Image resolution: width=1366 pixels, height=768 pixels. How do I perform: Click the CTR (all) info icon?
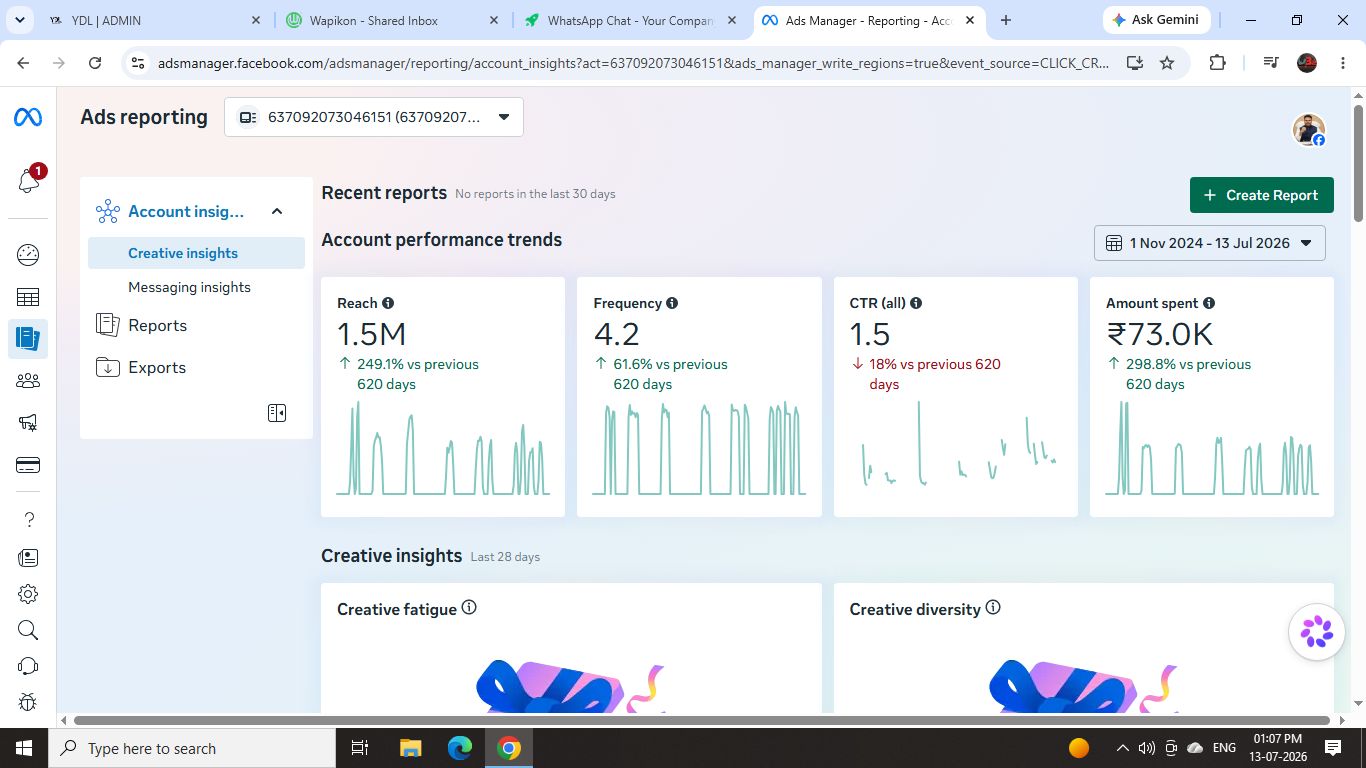tap(916, 303)
